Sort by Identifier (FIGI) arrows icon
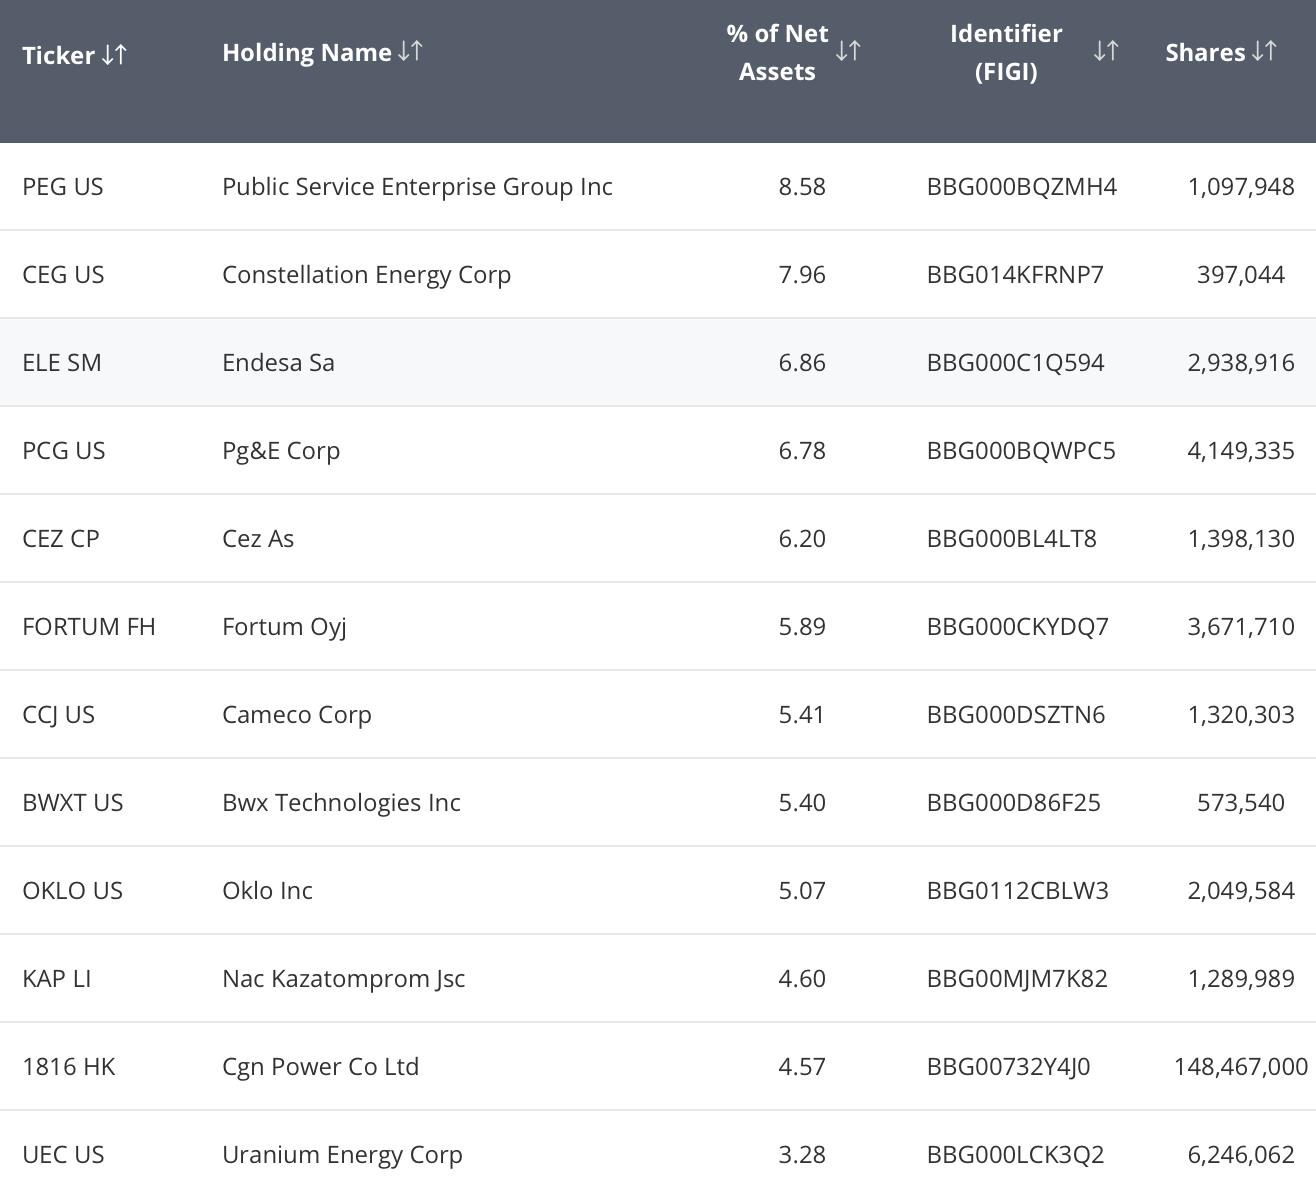The image size is (1316, 1188). (1106, 50)
